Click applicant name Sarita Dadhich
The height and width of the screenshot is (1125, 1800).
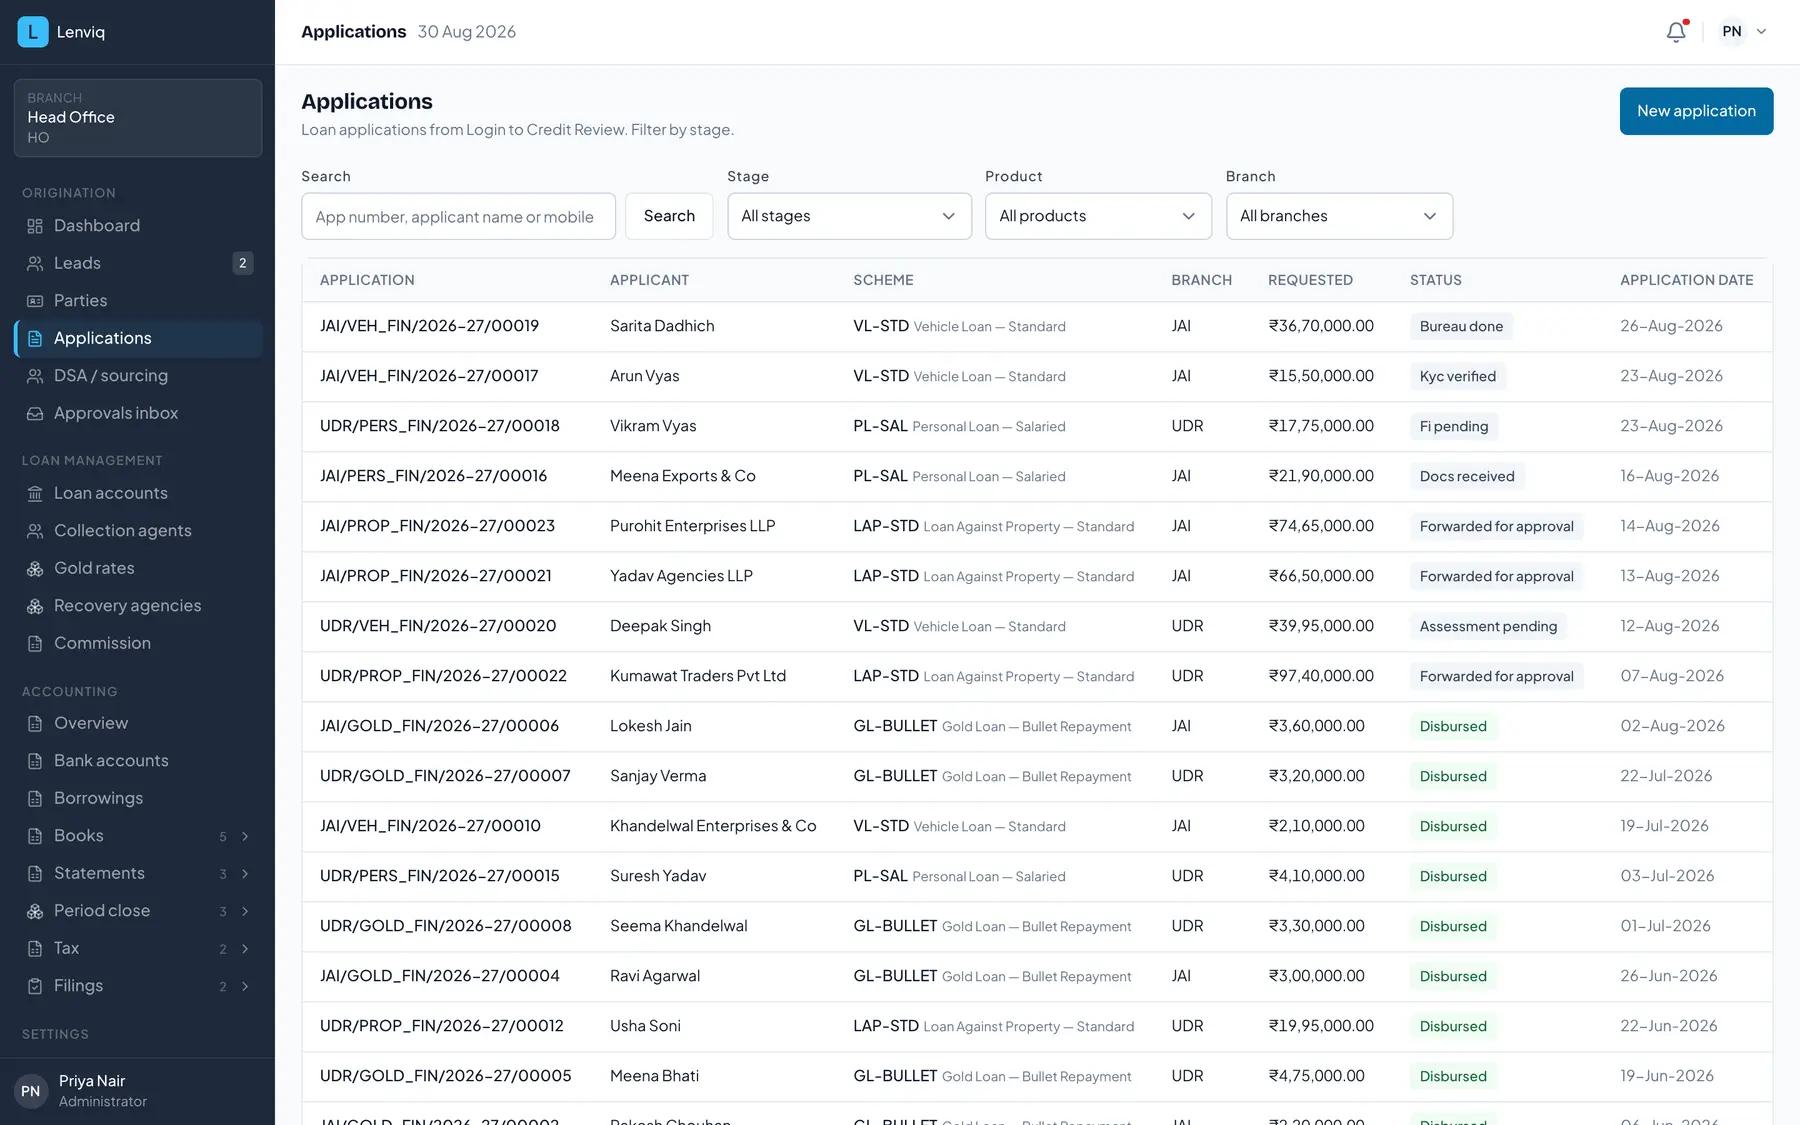coord(662,326)
